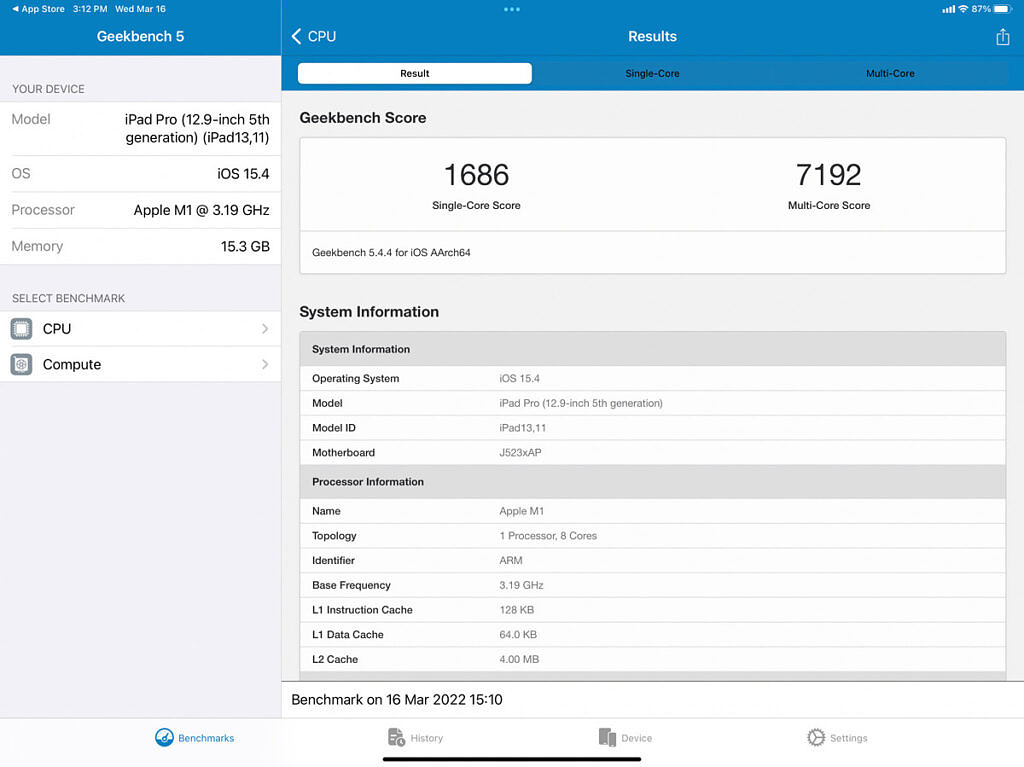Tap the 'Apple M1' processor Name value
Screen dimensions: 1024x767
(521, 511)
